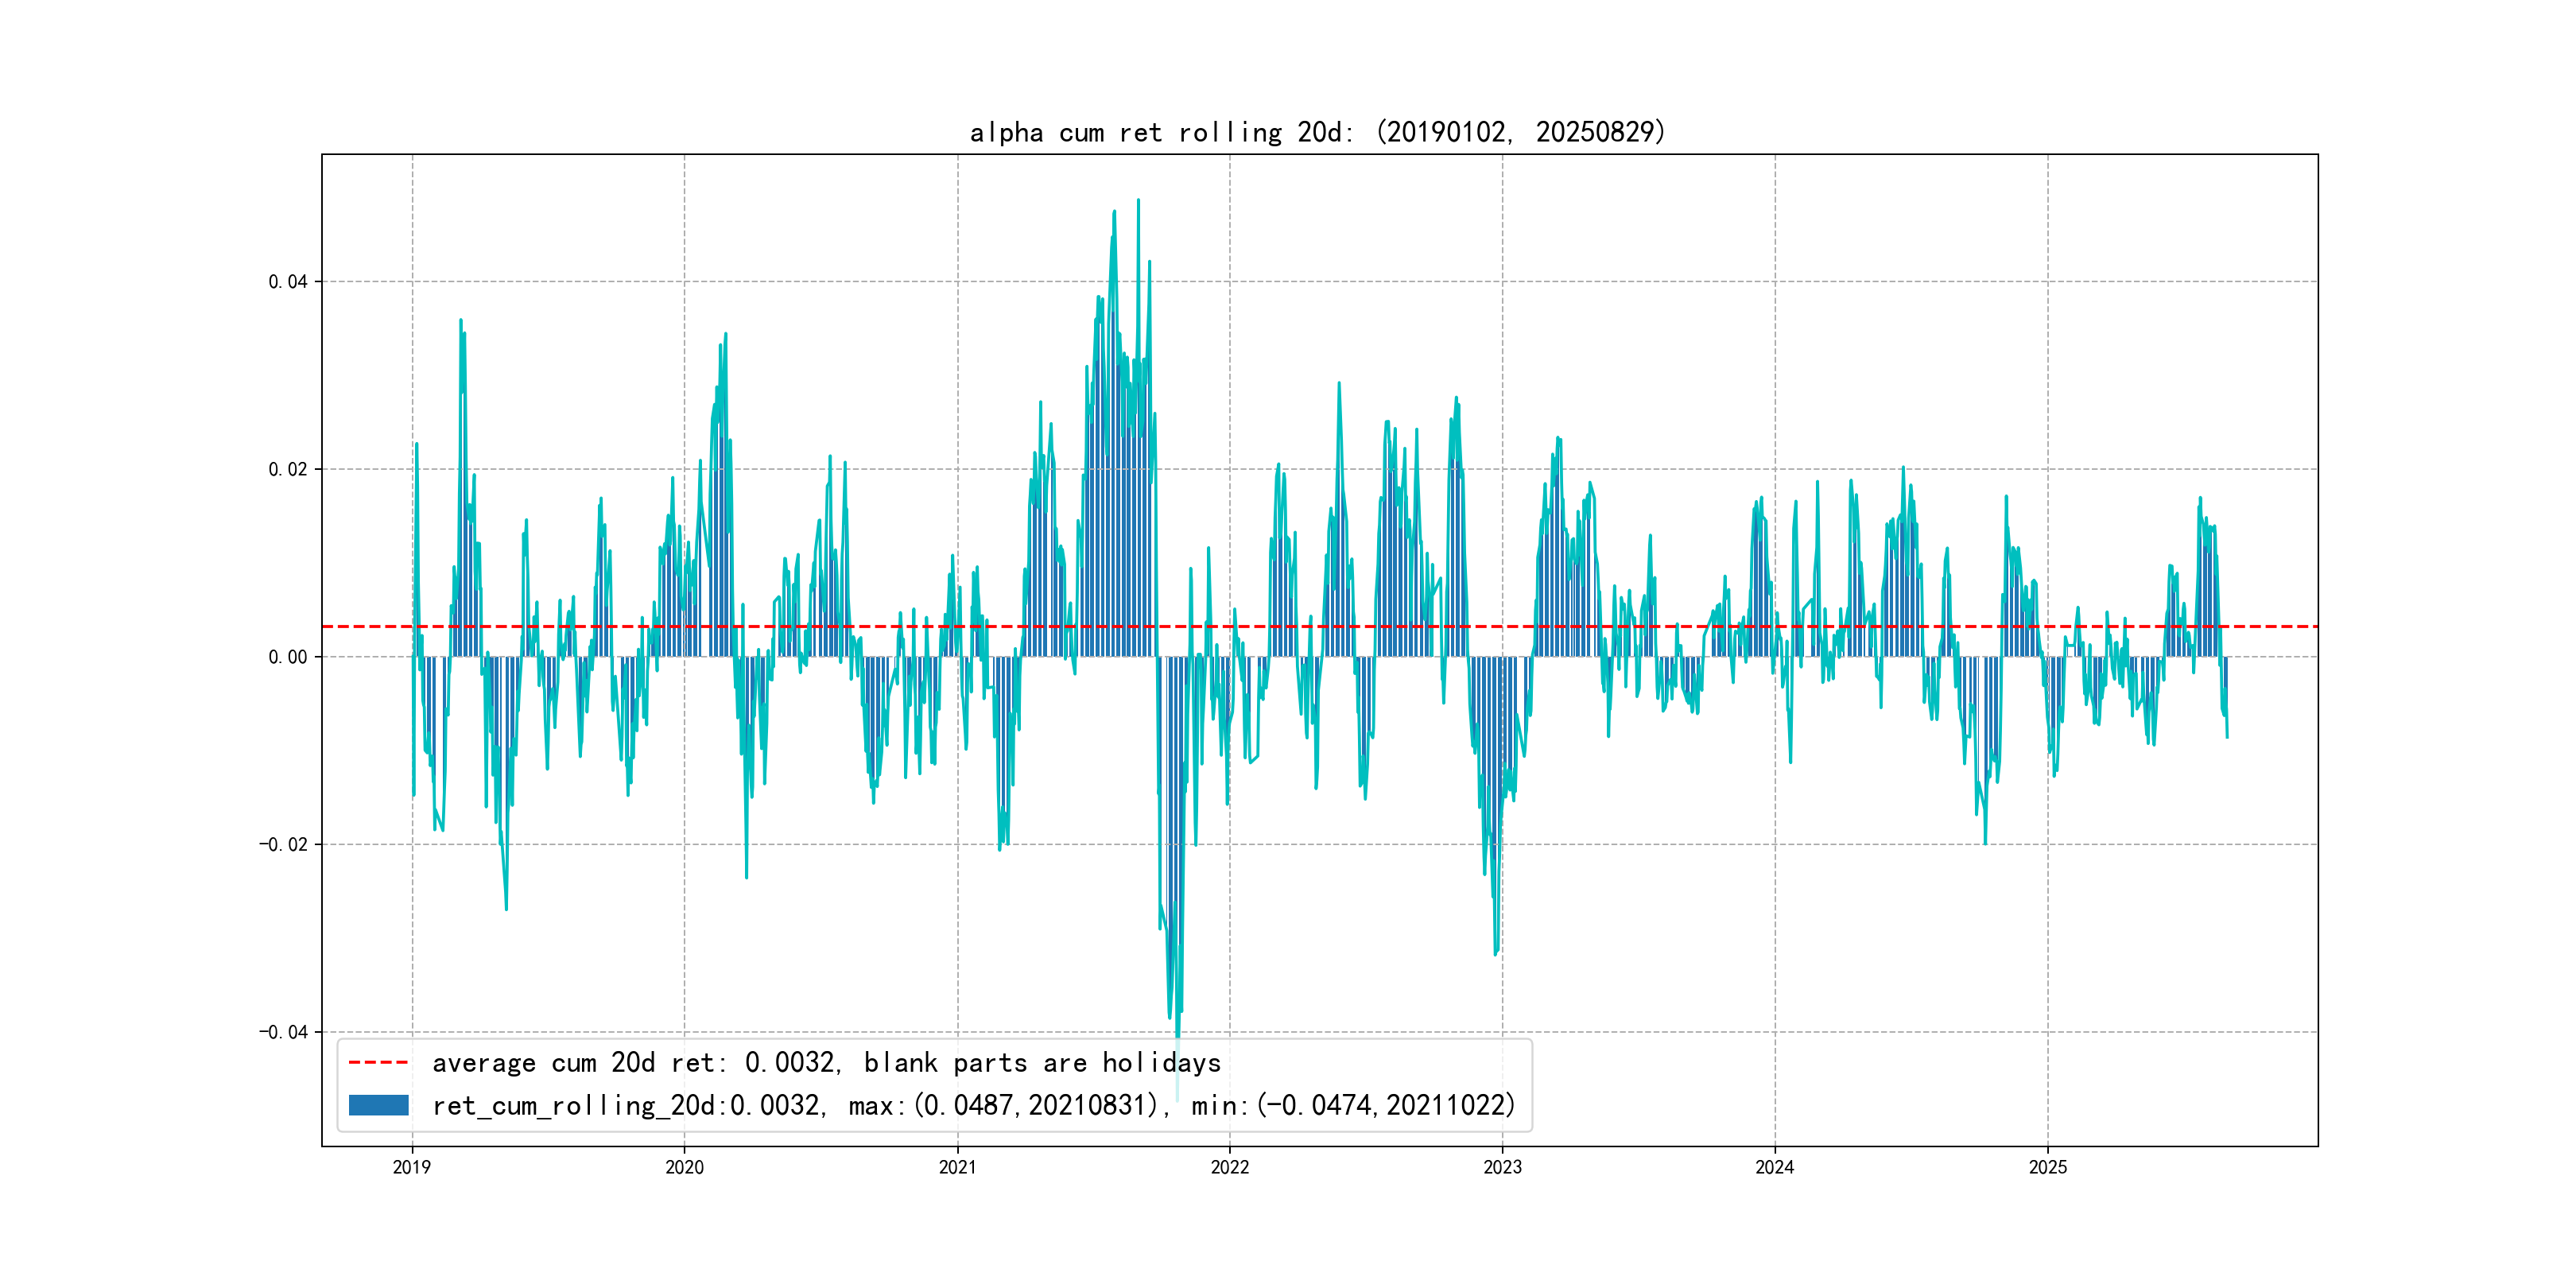
Task: Click the 0.02 y-axis tick label
Action: 287,470
